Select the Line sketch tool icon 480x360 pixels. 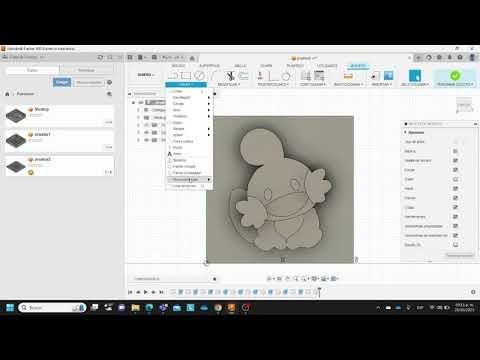tap(173, 76)
